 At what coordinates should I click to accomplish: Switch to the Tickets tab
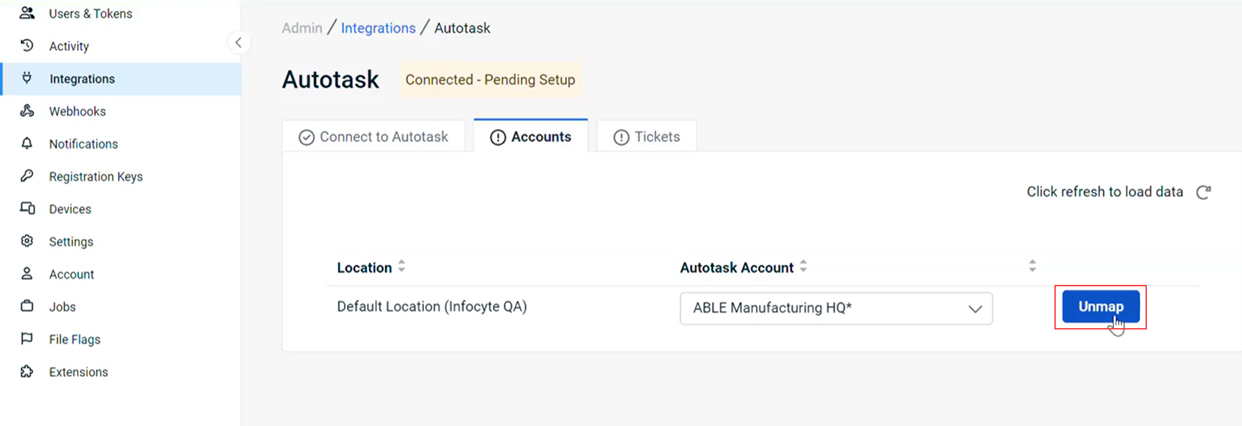pyautogui.click(x=647, y=137)
